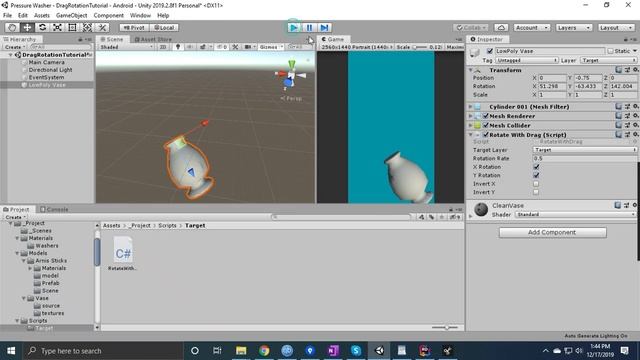
Task: Select the Scale tool
Action: (x=57, y=27)
